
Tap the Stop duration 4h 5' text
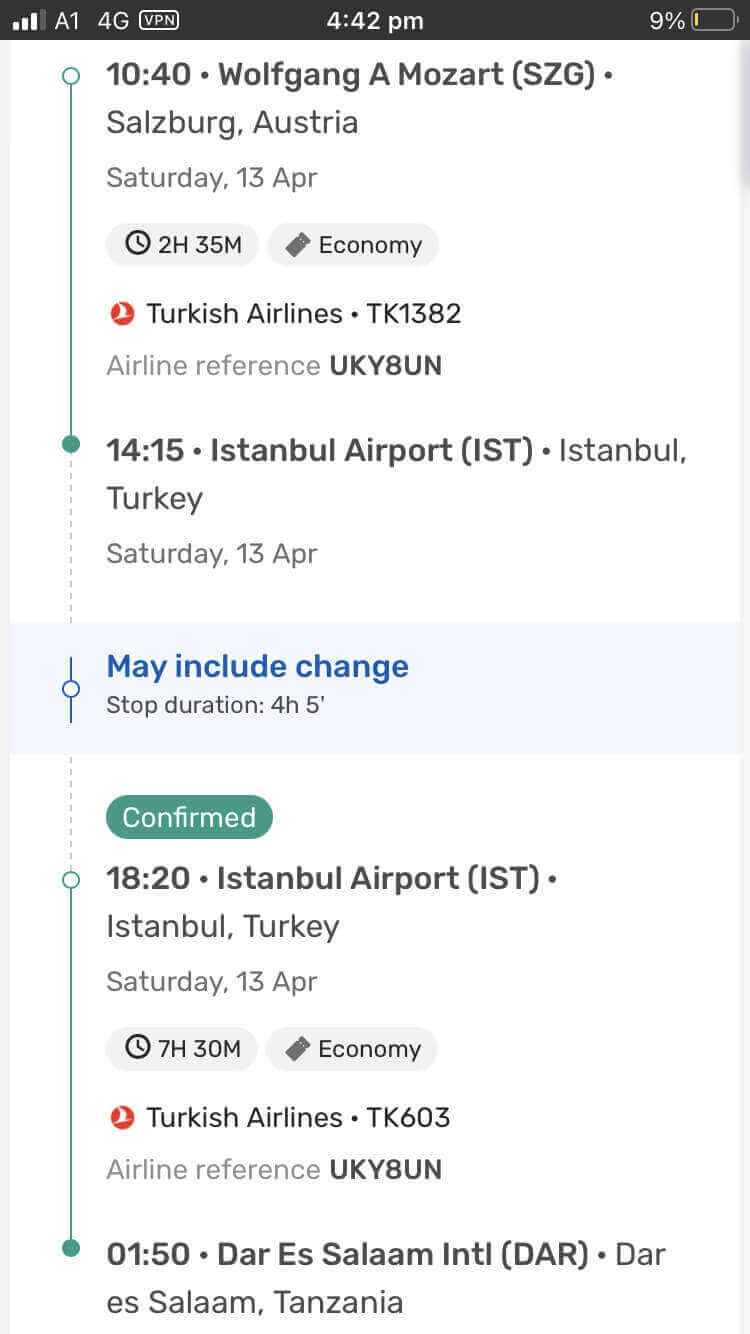point(216,705)
